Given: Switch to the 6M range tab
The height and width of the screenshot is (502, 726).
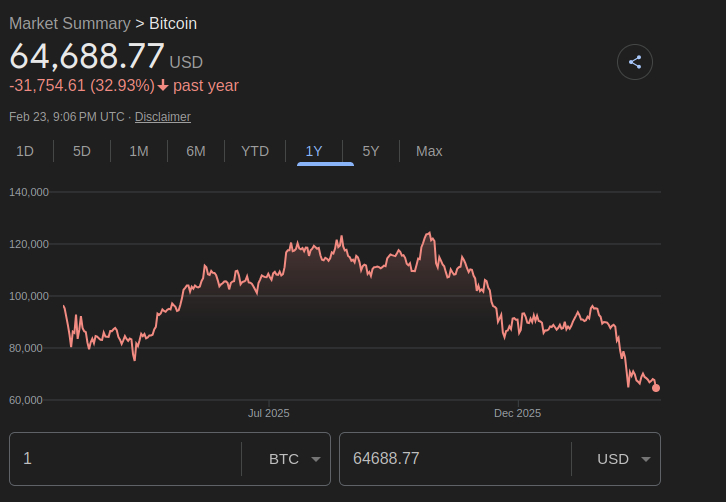Looking at the screenshot, I should pos(196,151).
